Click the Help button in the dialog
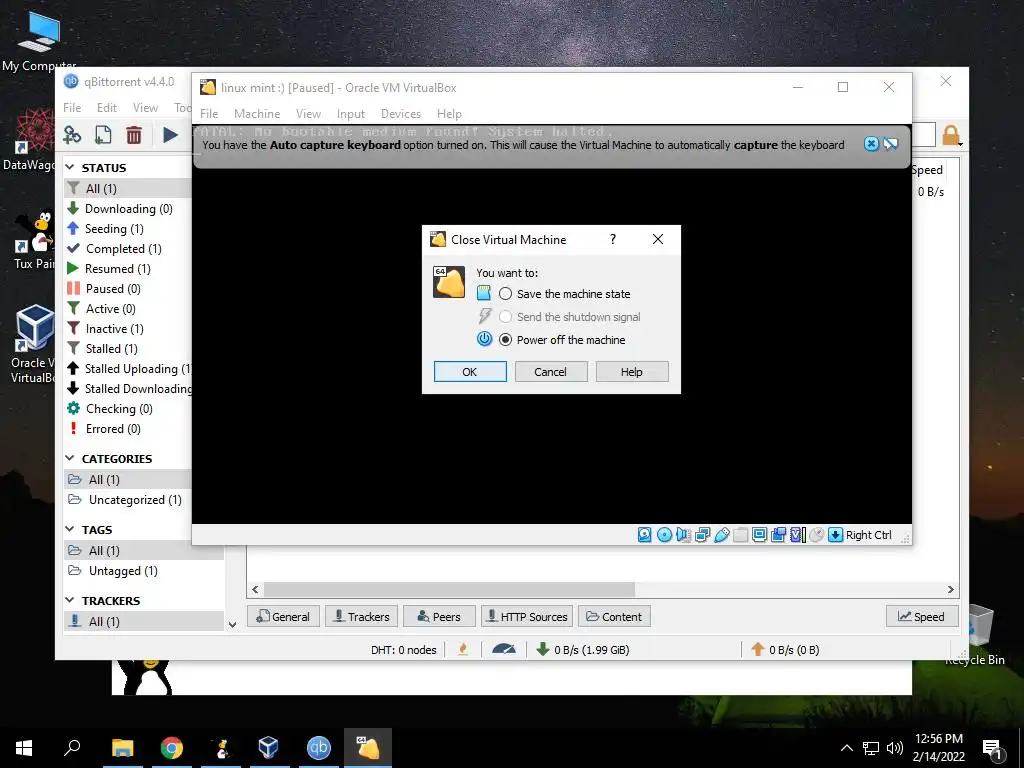 pyautogui.click(x=632, y=372)
